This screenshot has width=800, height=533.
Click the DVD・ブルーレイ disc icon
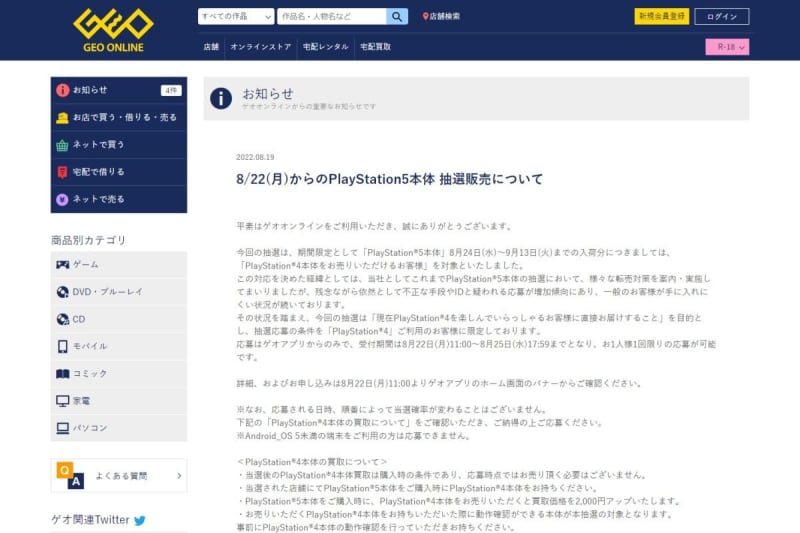(x=62, y=291)
